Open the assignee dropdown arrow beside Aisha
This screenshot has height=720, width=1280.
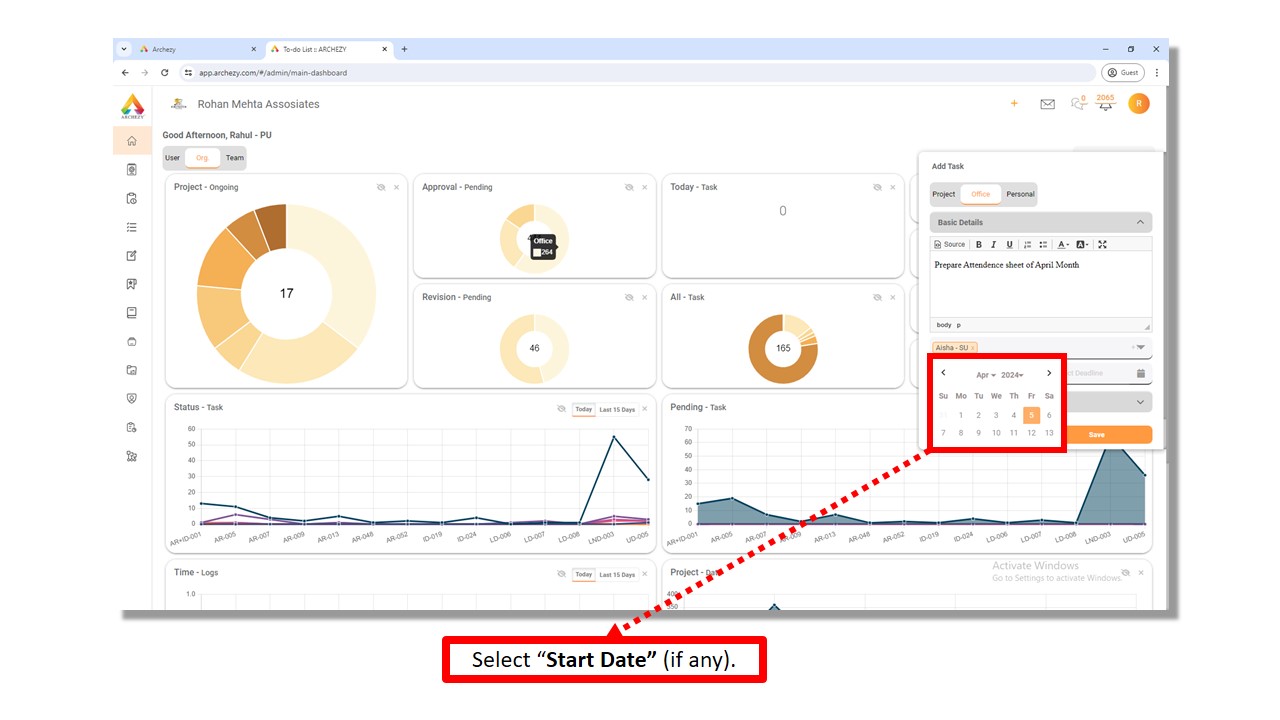[1140, 347]
